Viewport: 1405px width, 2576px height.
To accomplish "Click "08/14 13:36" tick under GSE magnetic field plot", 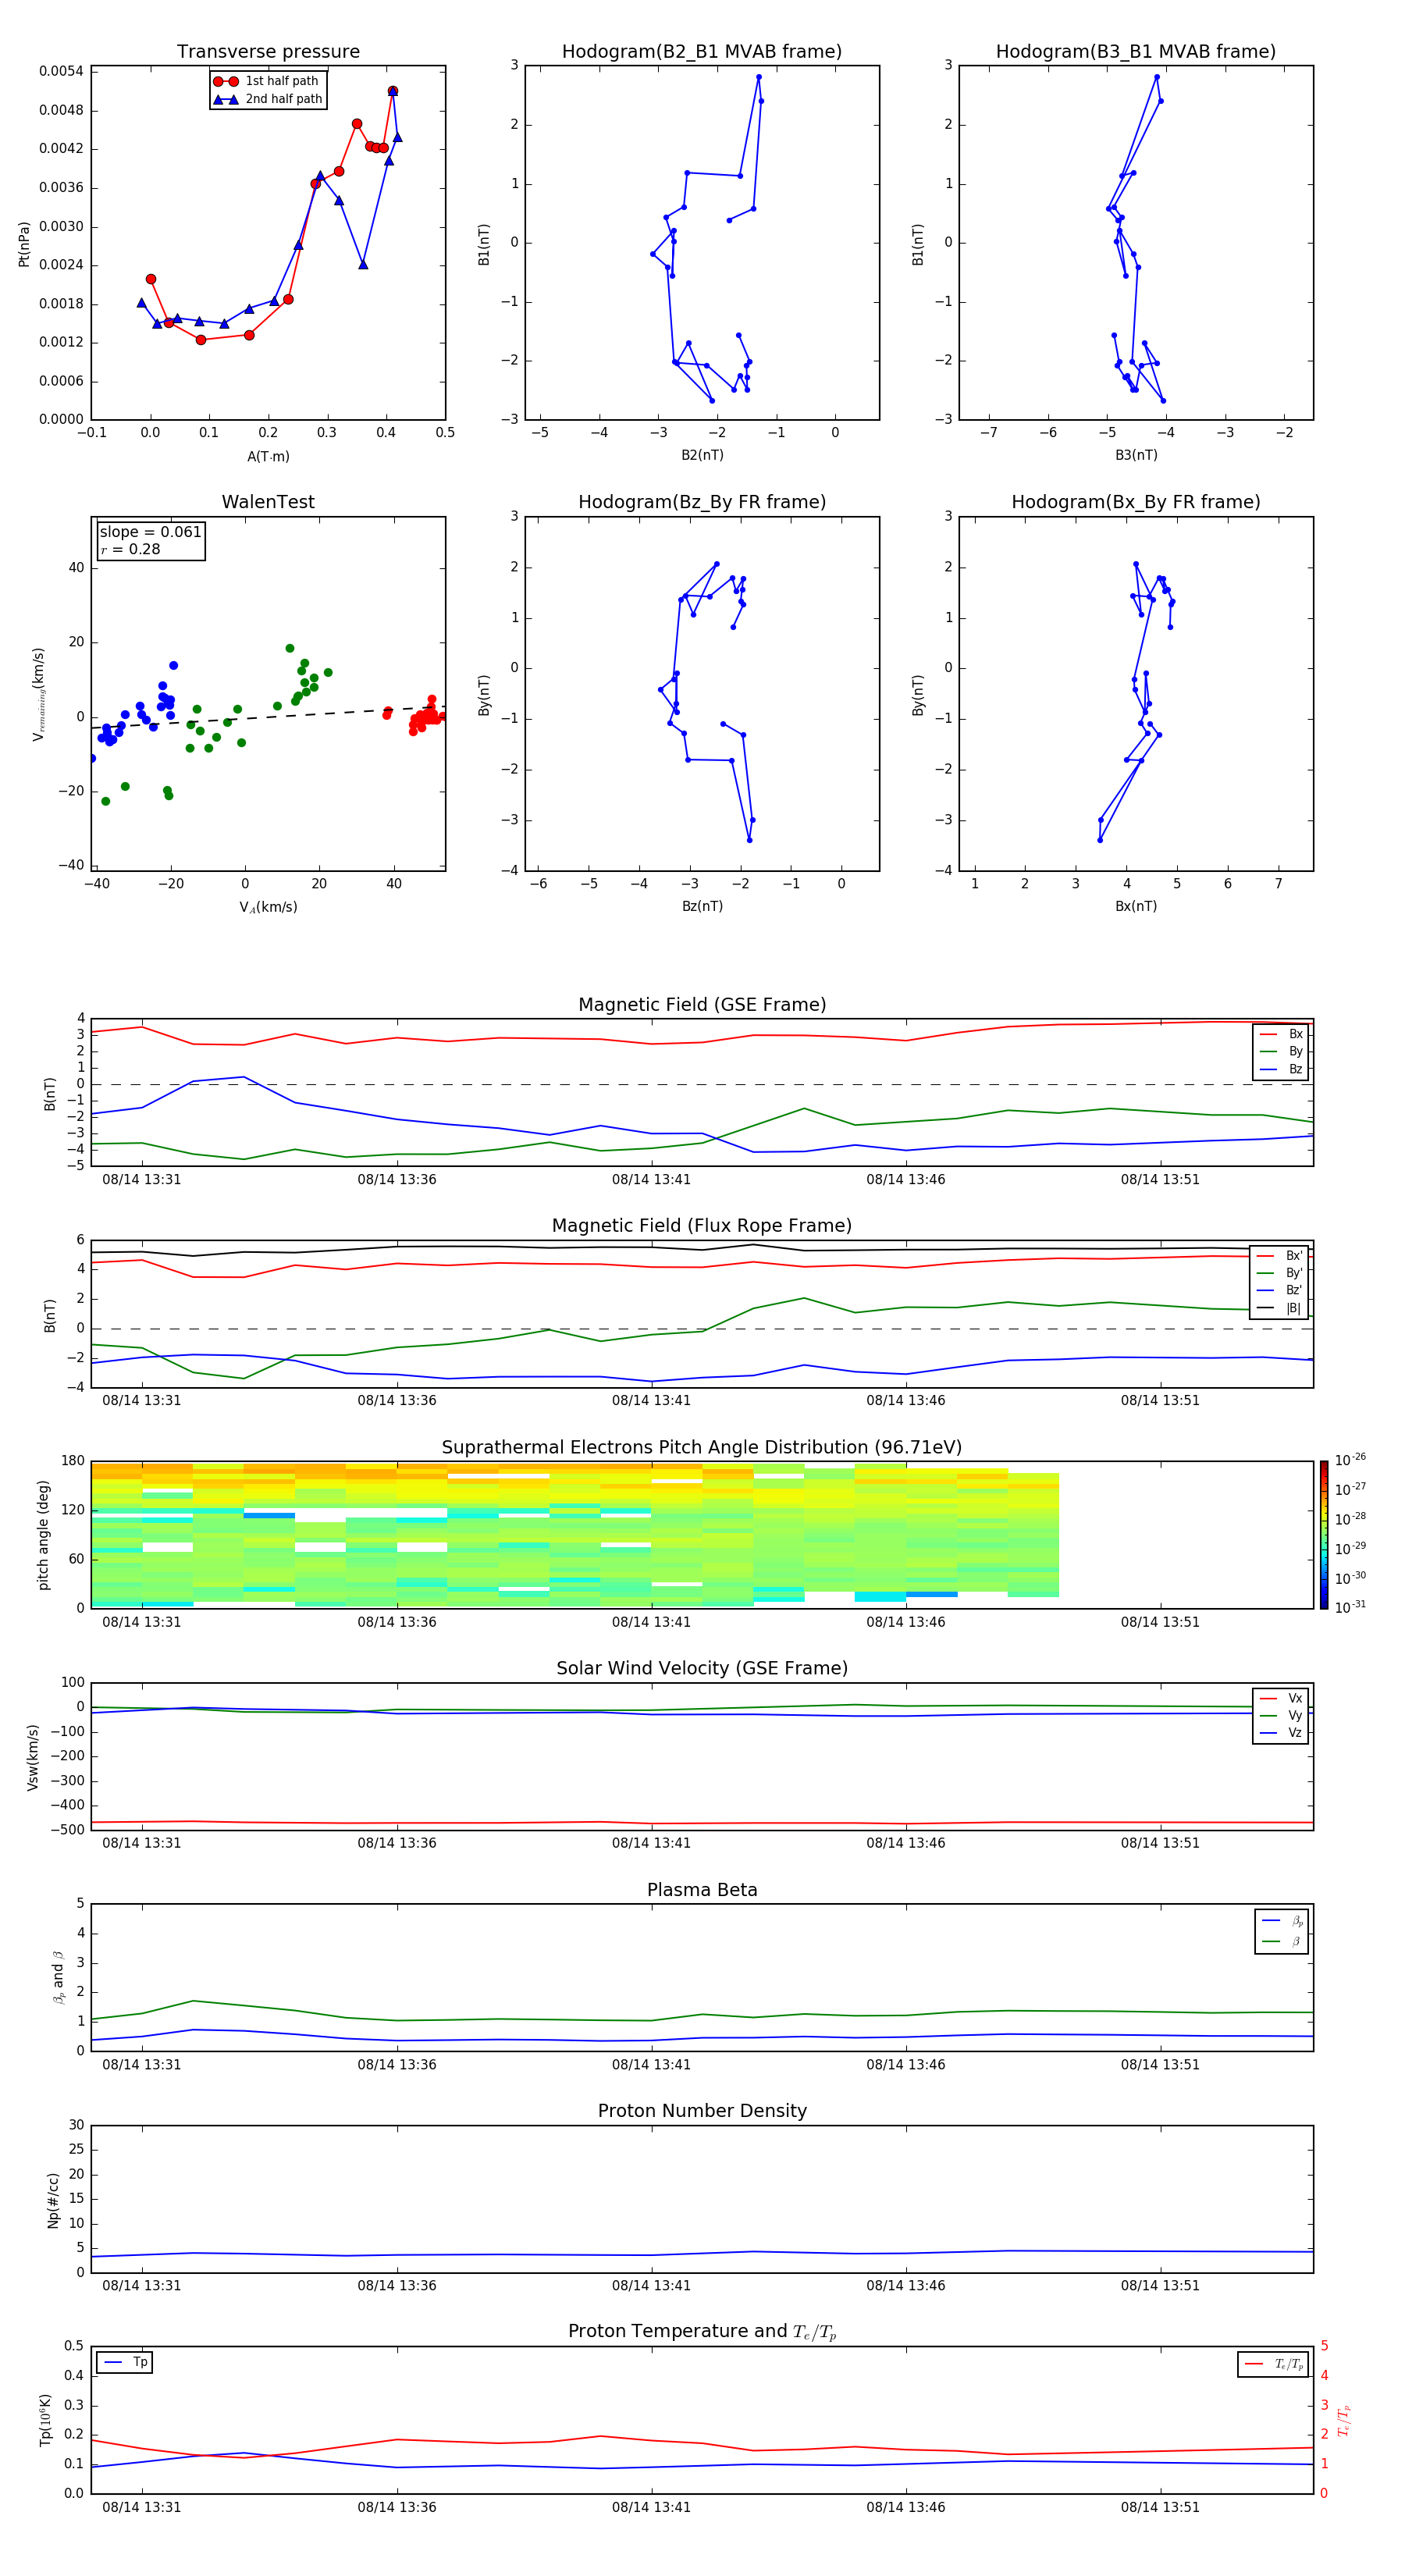I will (397, 1180).
